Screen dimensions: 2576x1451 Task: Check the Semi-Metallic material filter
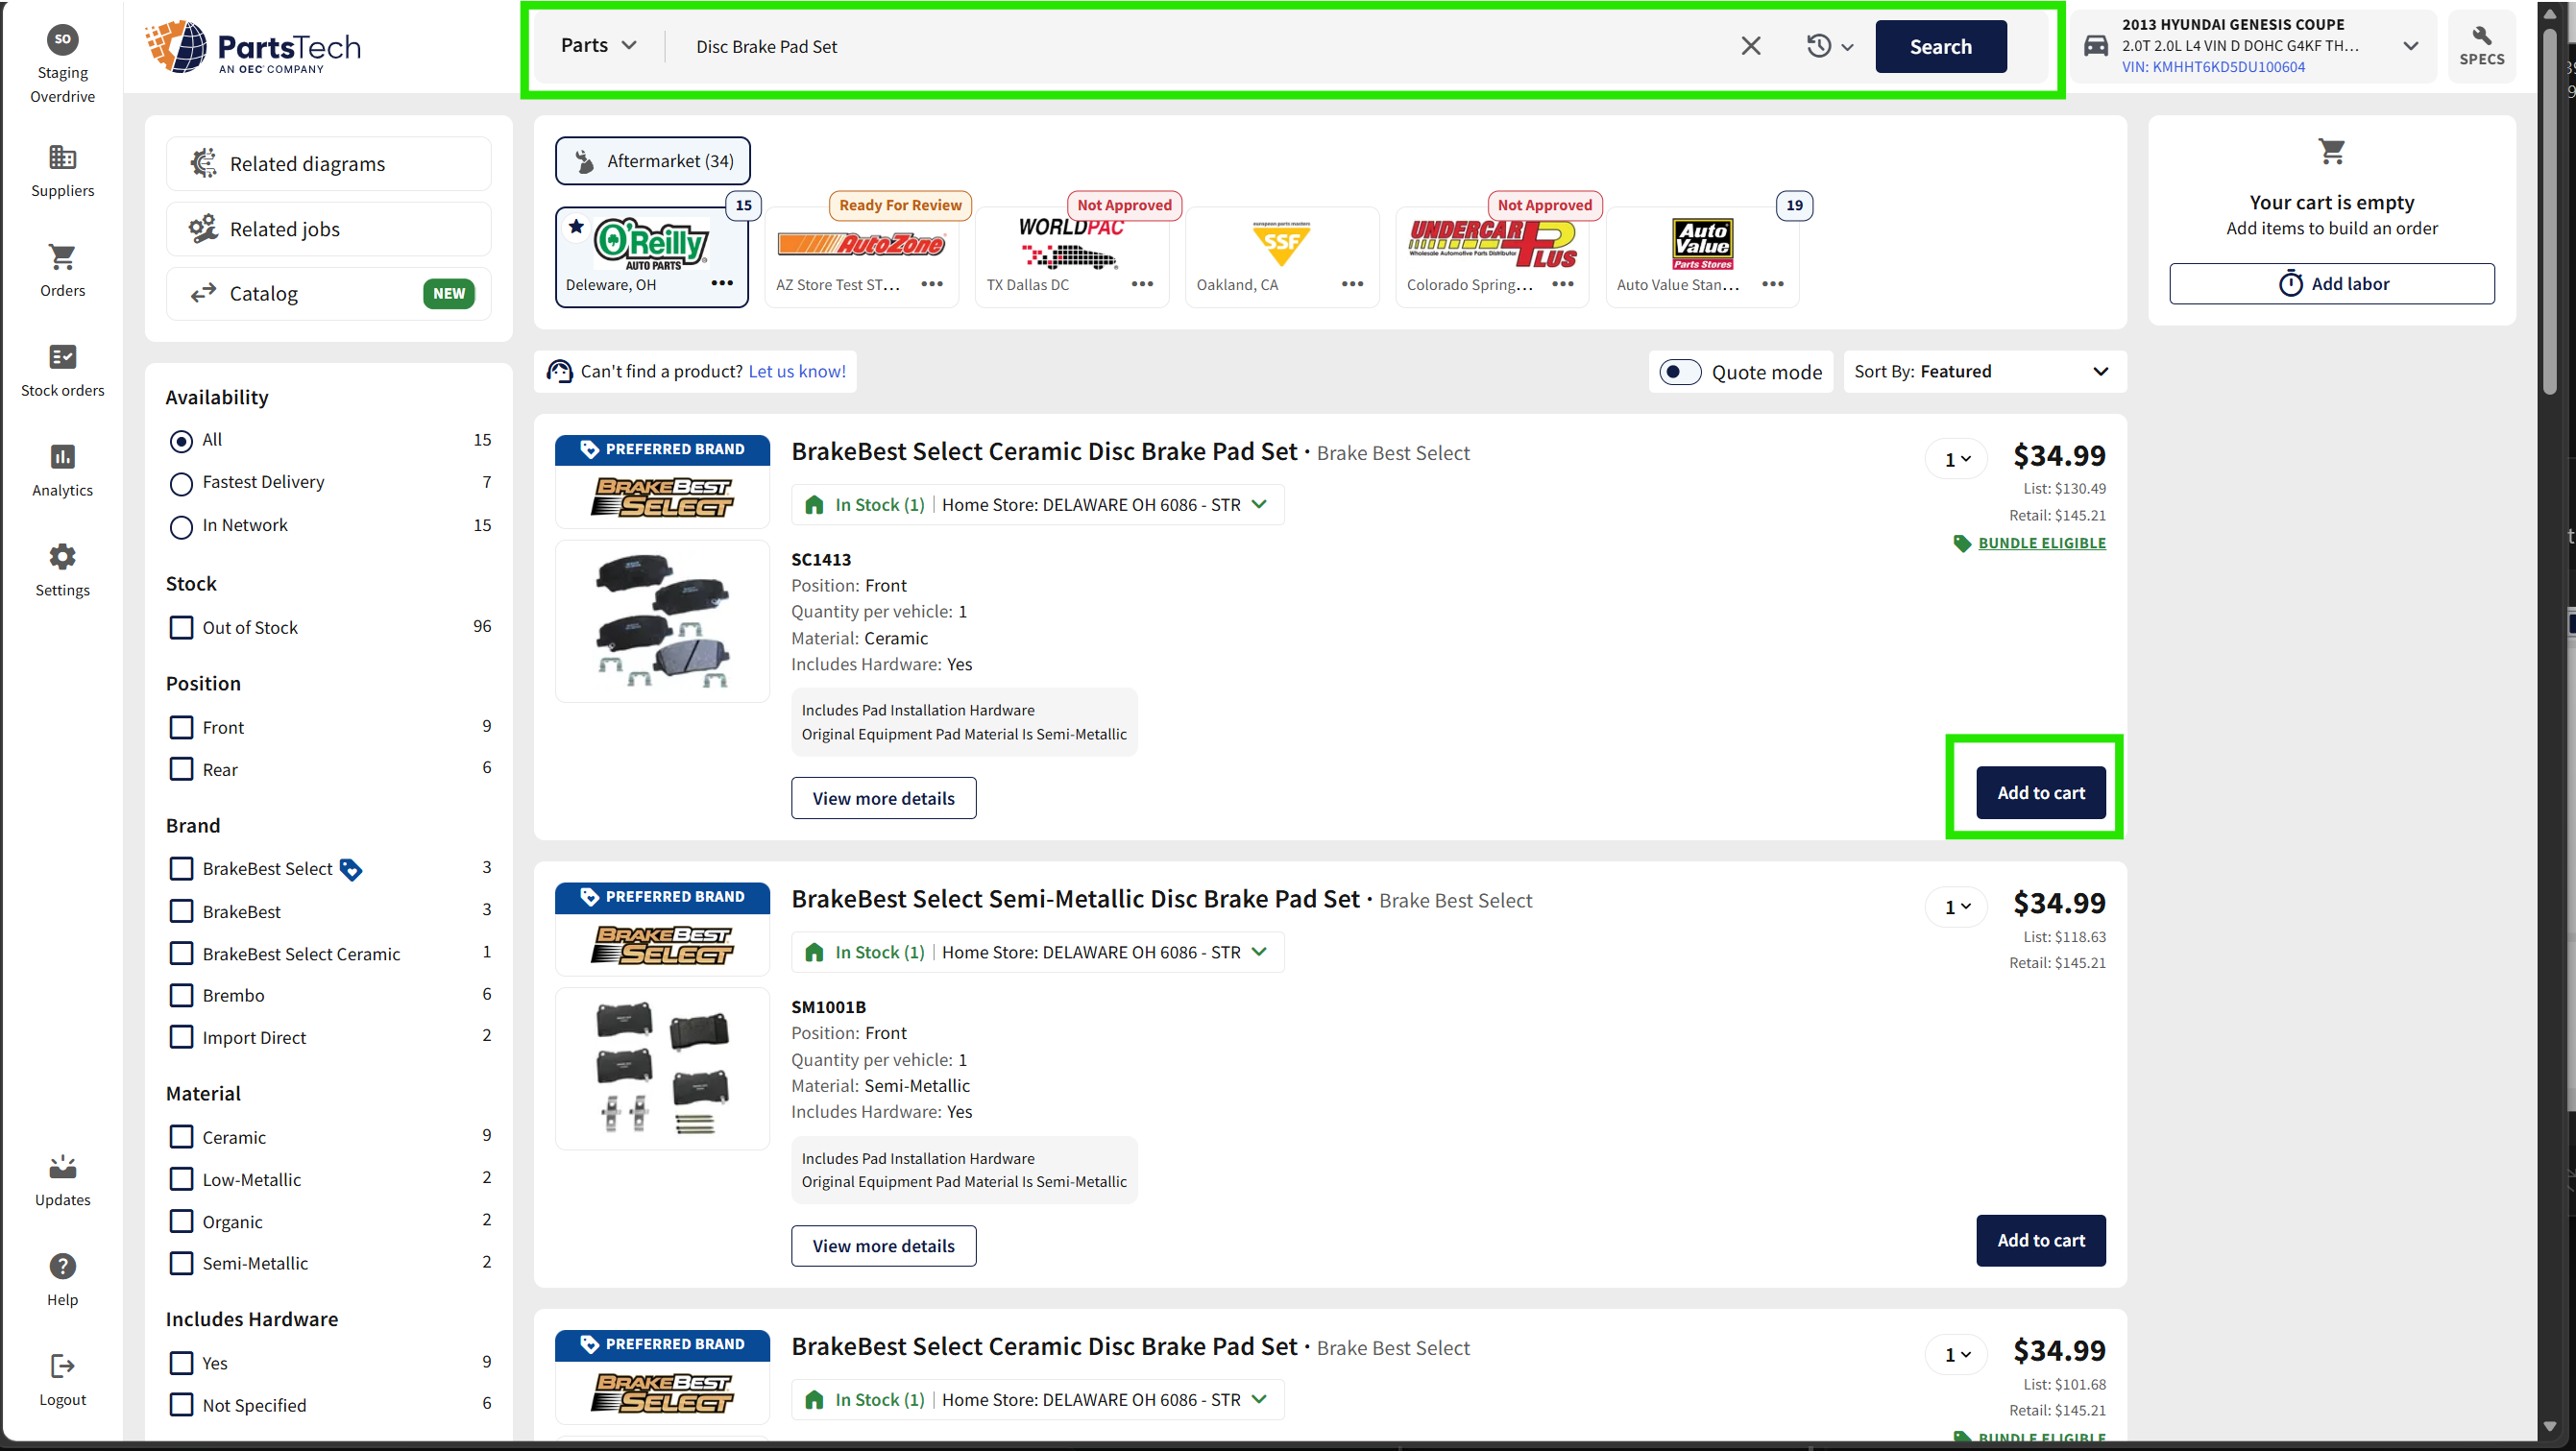181,1263
